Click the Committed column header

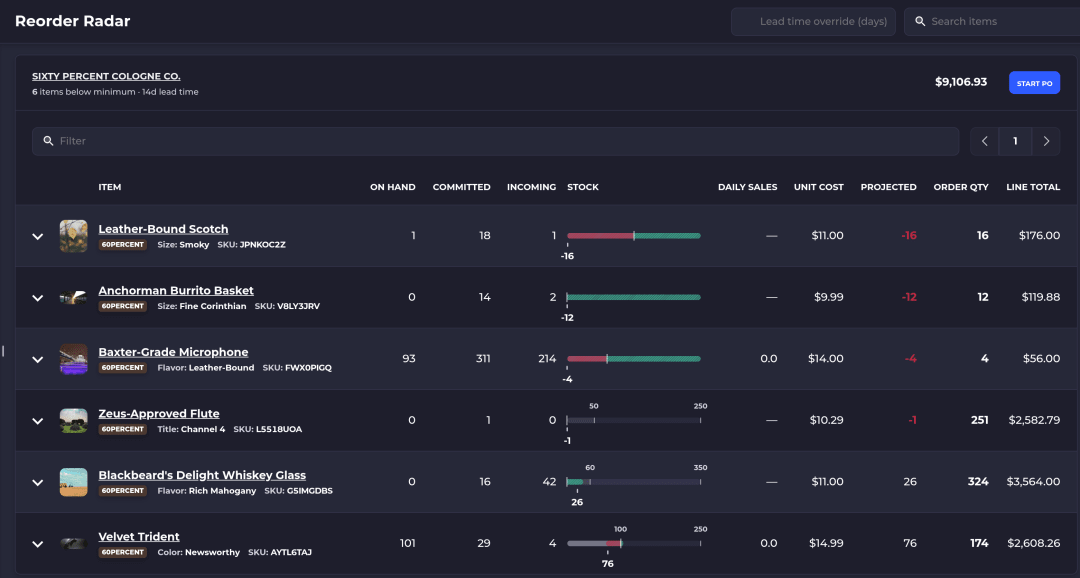point(461,187)
